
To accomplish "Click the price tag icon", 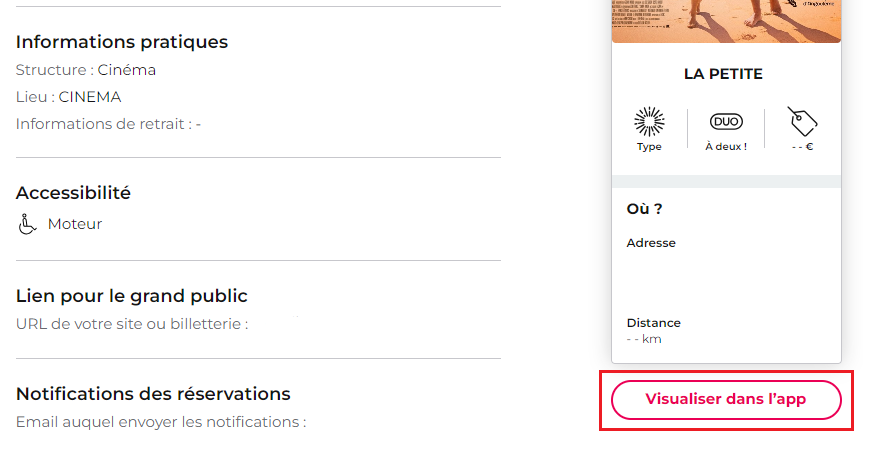I will 802,121.
